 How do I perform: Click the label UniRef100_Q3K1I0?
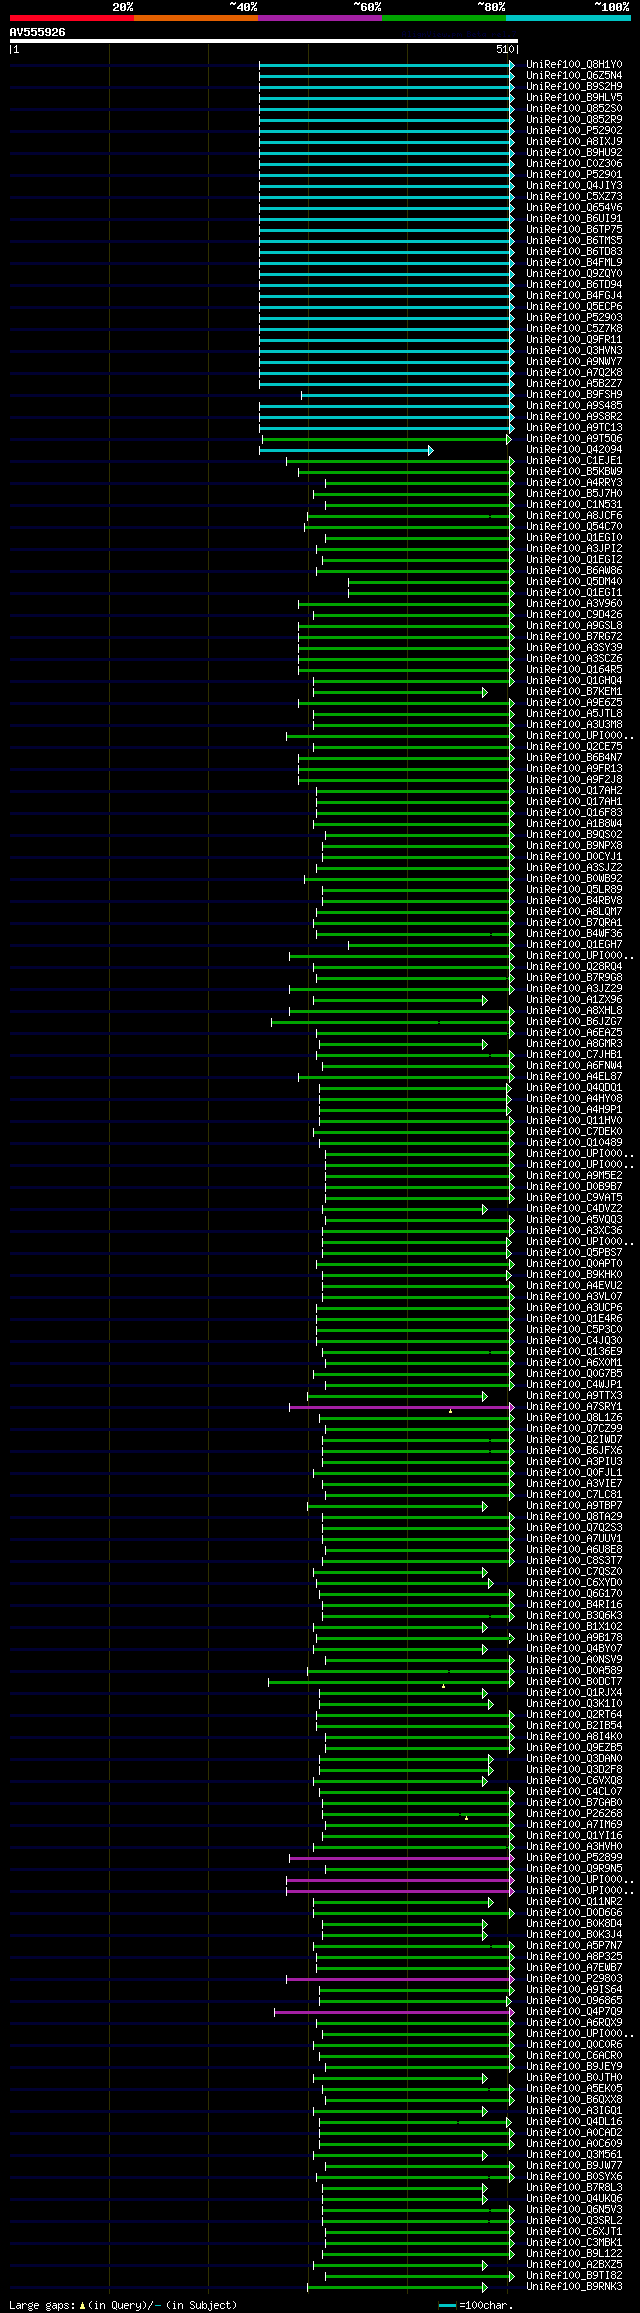click(x=574, y=1704)
